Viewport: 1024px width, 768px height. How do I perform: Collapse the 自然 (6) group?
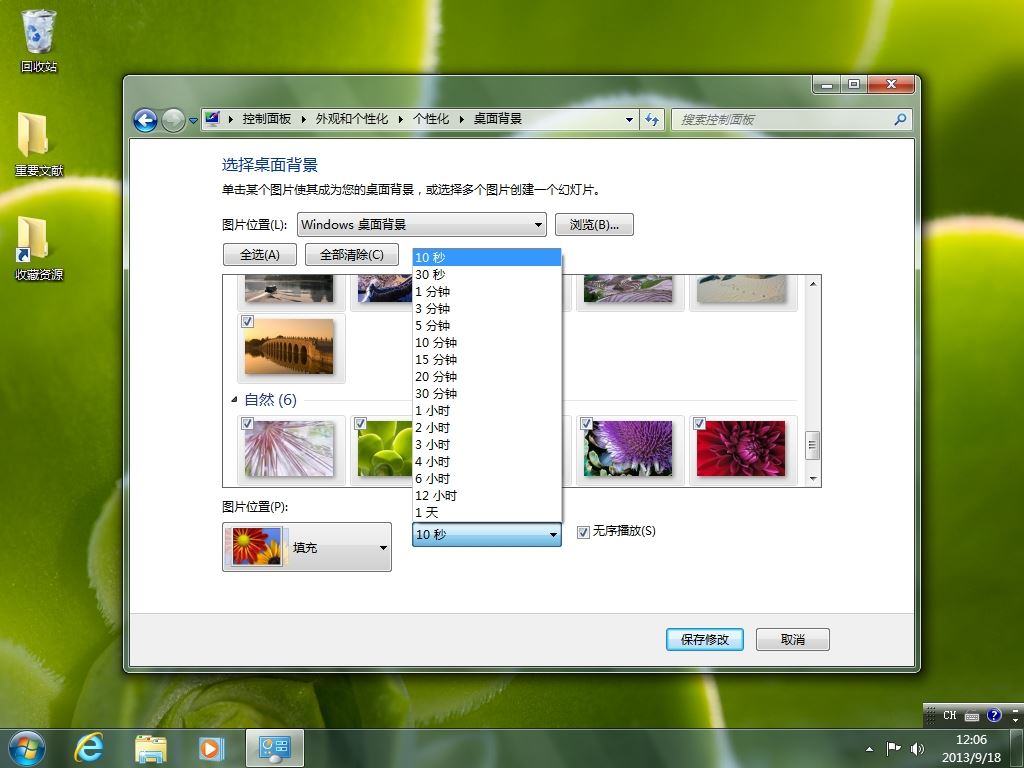coord(234,399)
